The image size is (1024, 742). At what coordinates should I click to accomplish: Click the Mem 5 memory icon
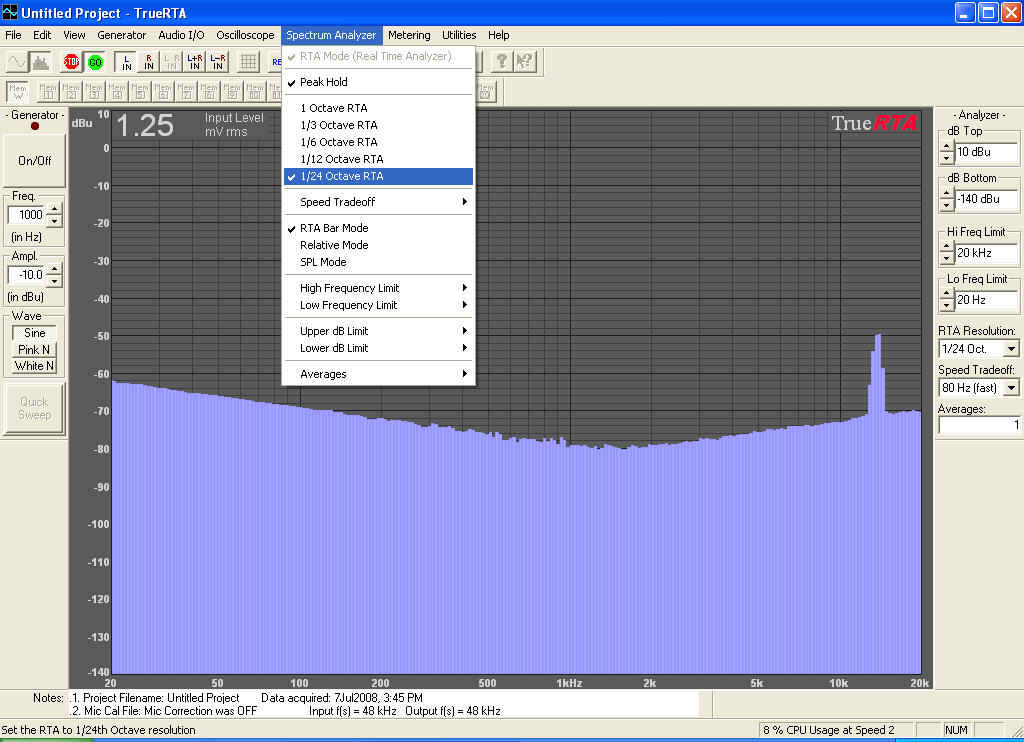(140, 91)
